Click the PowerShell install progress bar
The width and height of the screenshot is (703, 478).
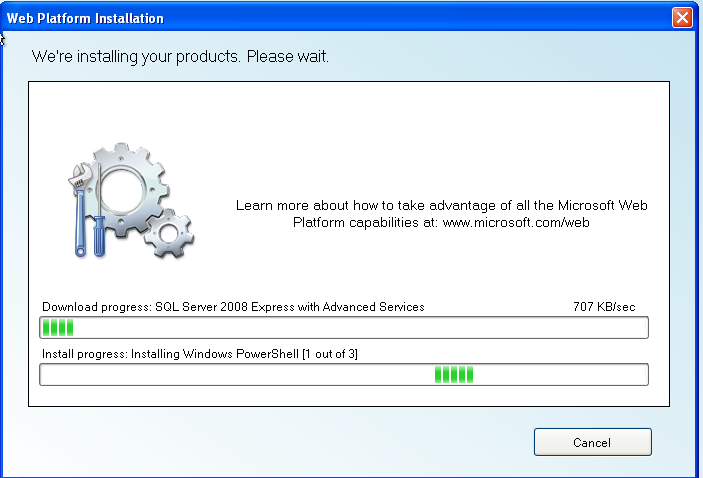tap(344, 374)
